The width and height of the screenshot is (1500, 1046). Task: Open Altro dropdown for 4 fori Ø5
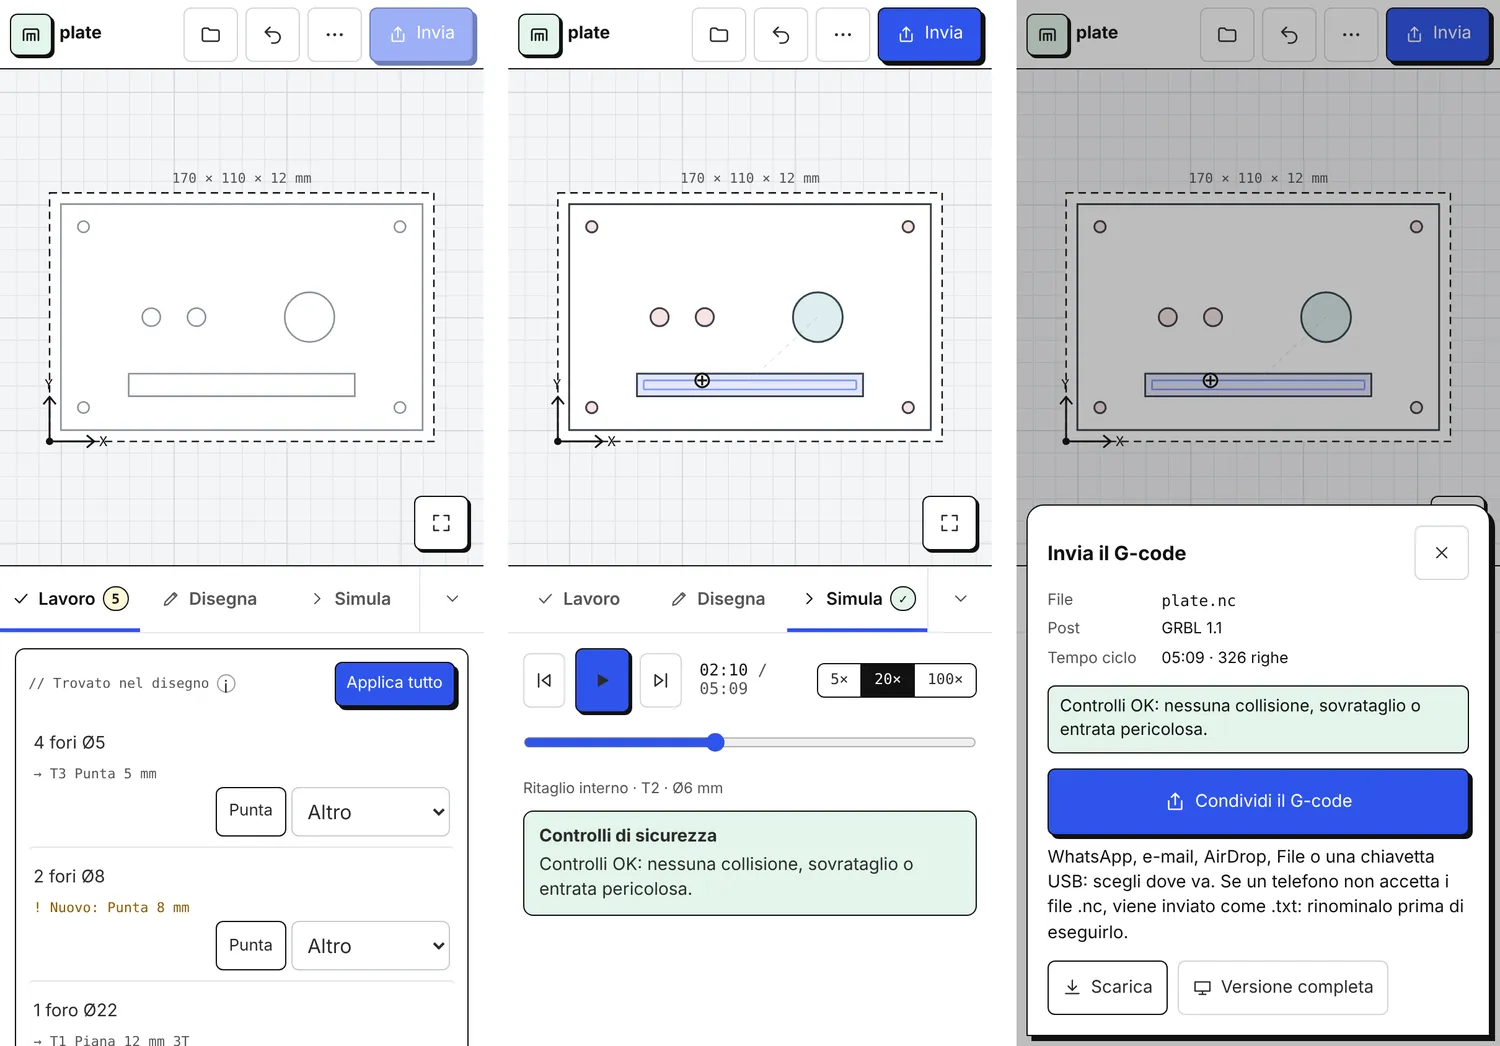click(x=371, y=812)
